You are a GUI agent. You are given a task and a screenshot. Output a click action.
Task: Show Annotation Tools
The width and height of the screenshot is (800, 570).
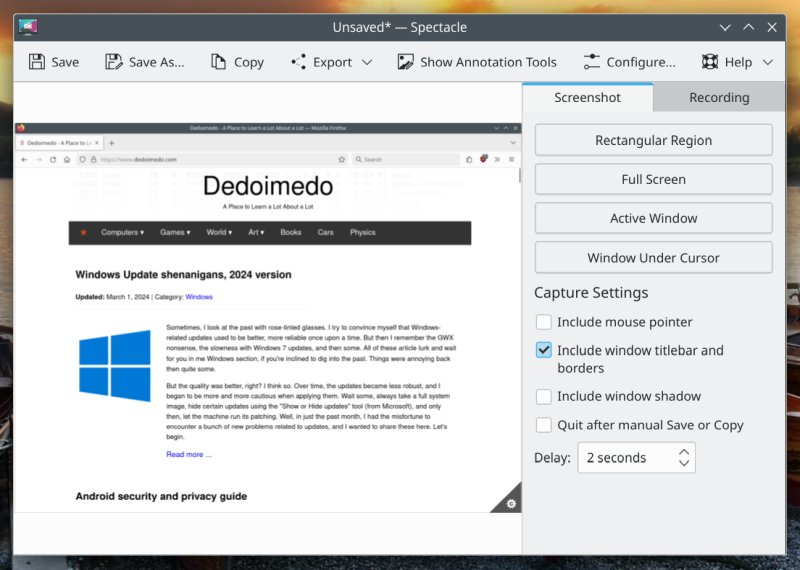point(476,62)
